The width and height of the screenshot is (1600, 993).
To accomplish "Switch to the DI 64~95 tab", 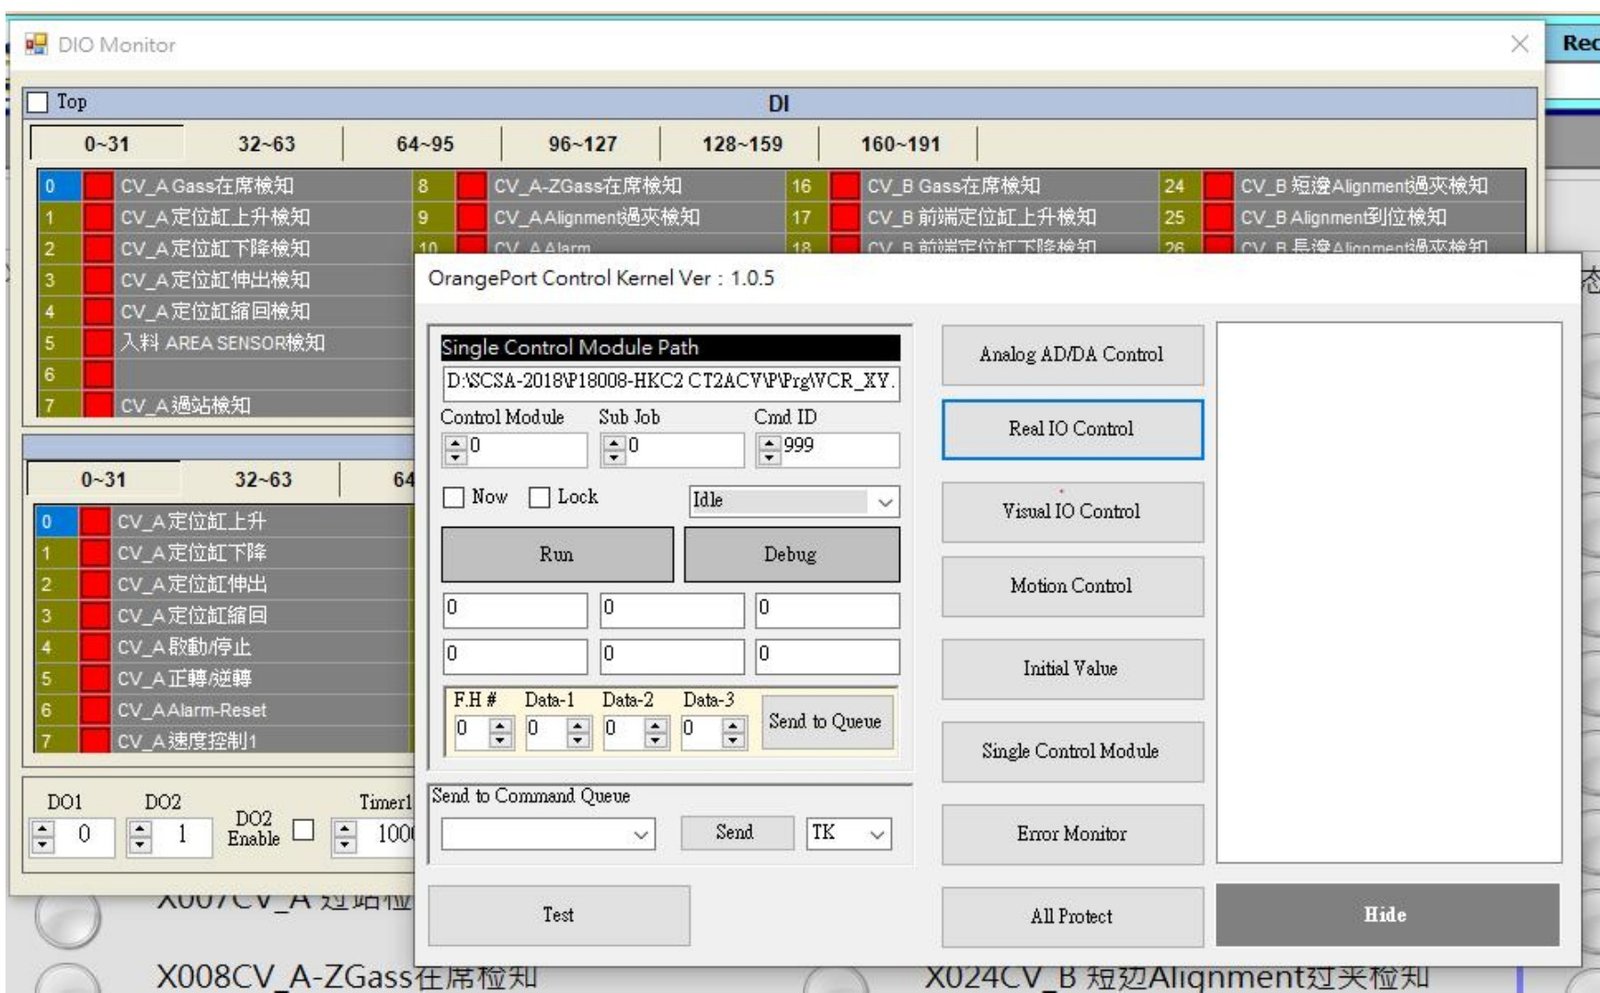I will [424, 143].
